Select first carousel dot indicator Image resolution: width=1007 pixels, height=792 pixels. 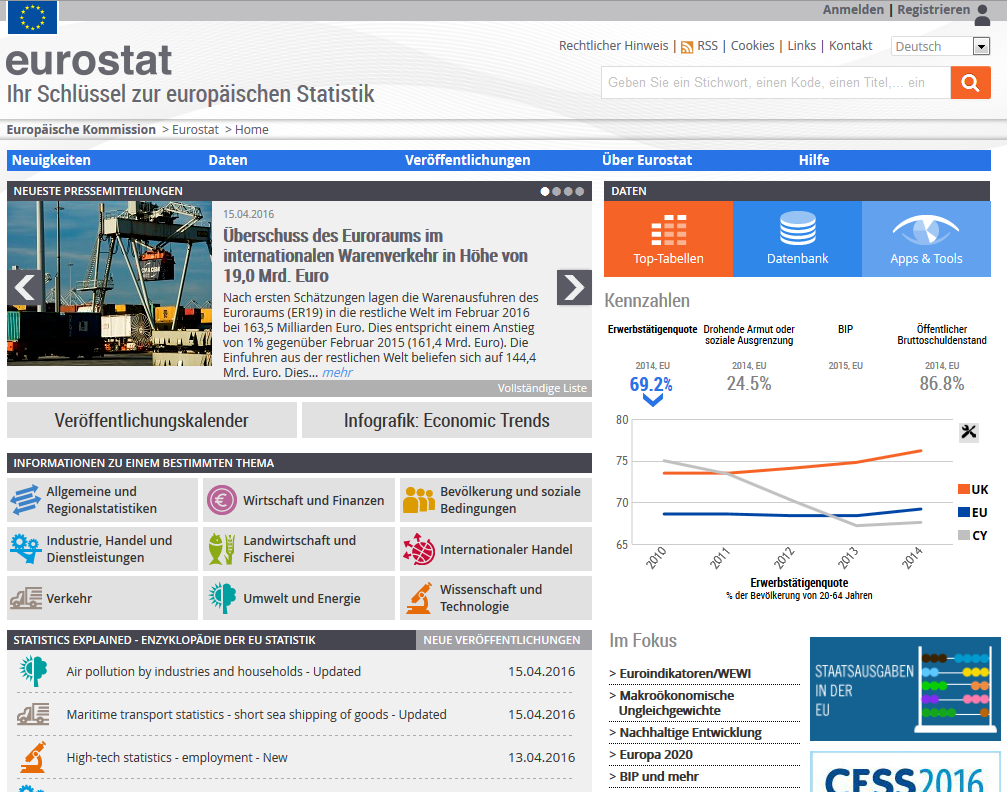pyautogui.click(x=545, y=191)
